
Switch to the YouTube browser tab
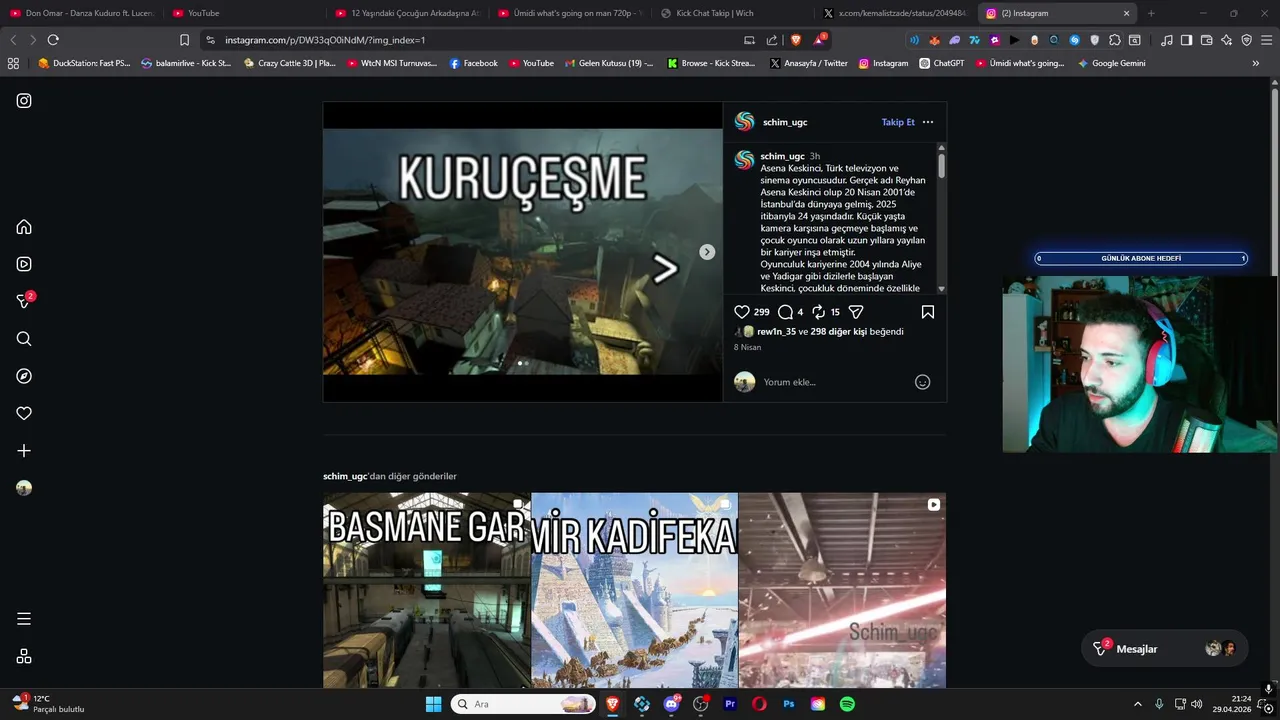point(243,13)
